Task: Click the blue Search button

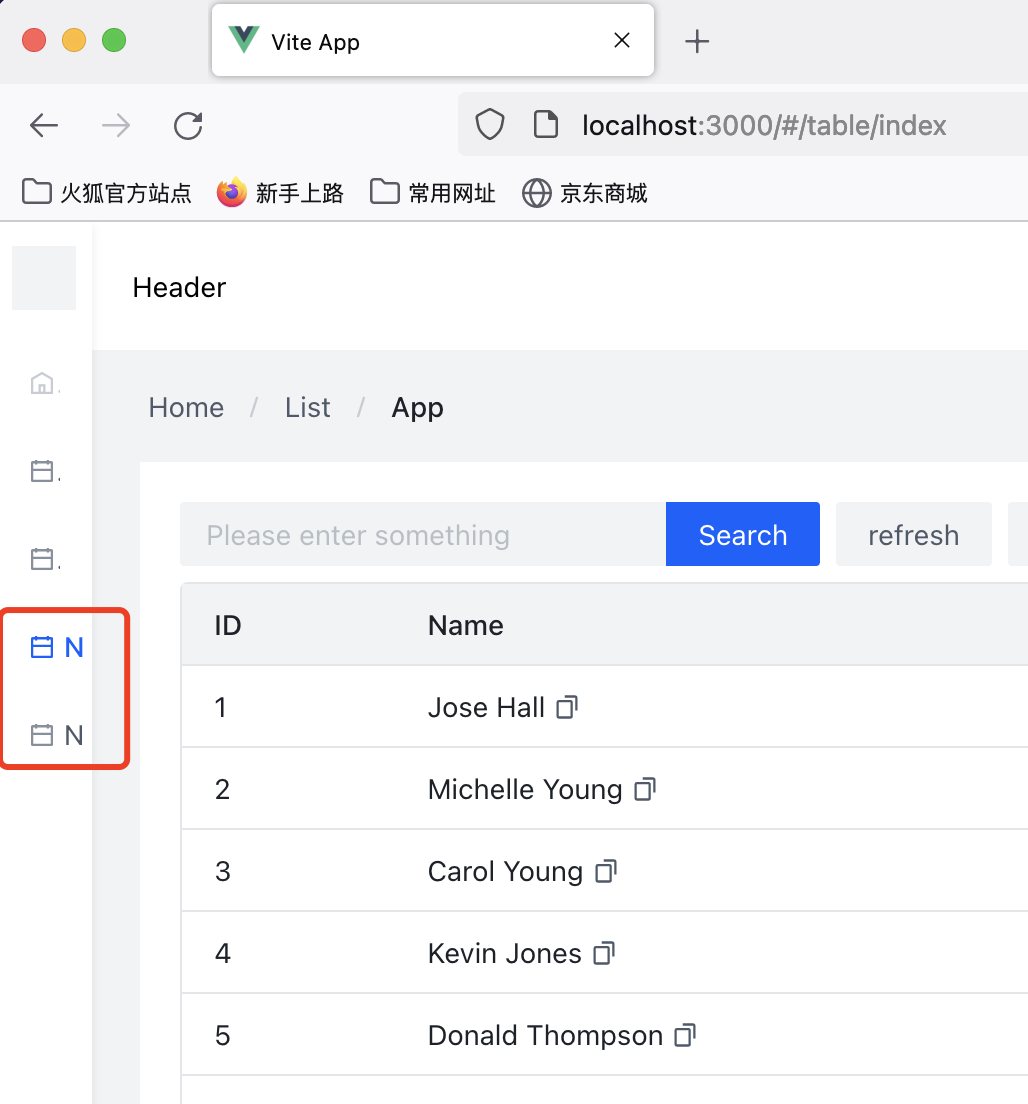Action: tap(743, 534)
